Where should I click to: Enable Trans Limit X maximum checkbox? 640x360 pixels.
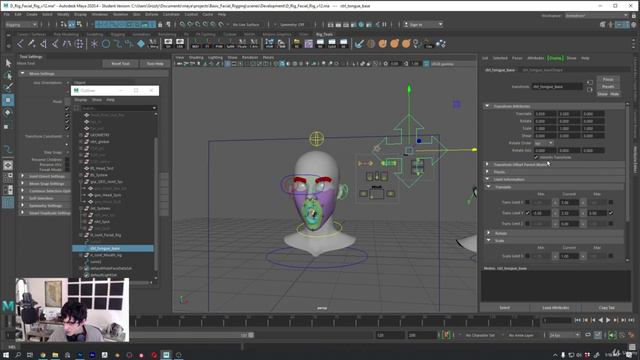click(611, 202)
